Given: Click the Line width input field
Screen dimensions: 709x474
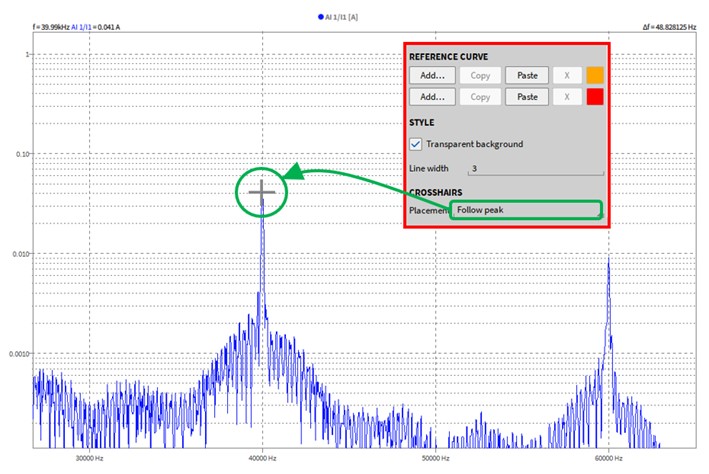Looking at the screenshot, I should pos(535,169).
